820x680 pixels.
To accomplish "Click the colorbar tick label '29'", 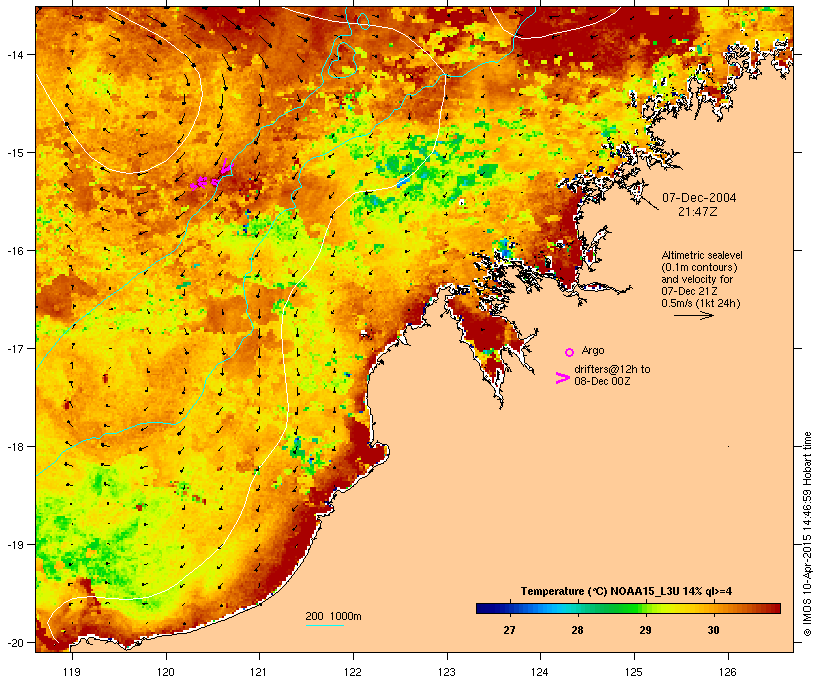I will pyautogui.click(x=645, y=630).
